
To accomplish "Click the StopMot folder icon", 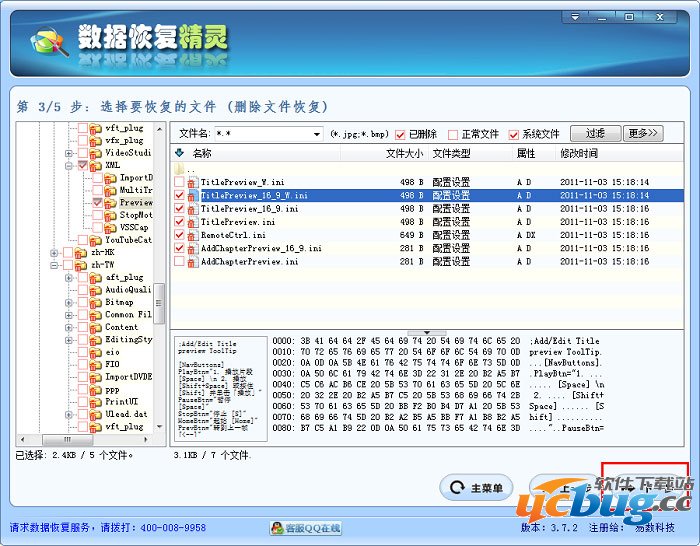I will [x=110, y=216].
